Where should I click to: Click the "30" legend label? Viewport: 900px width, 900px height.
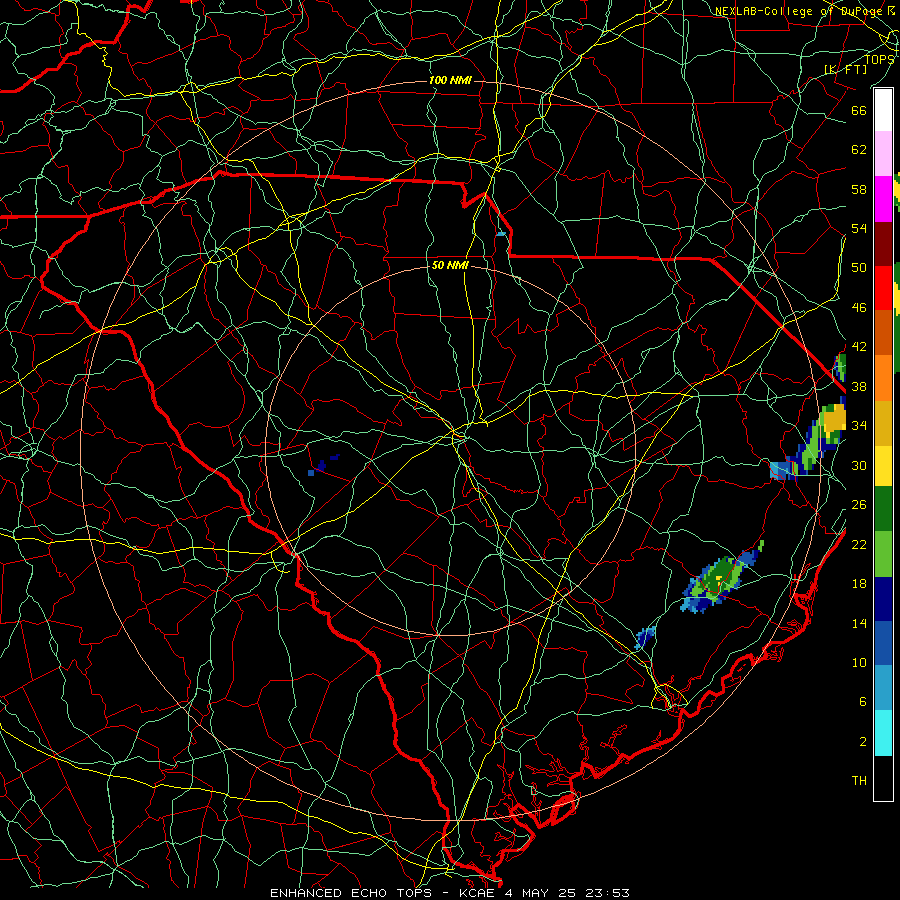859,465
